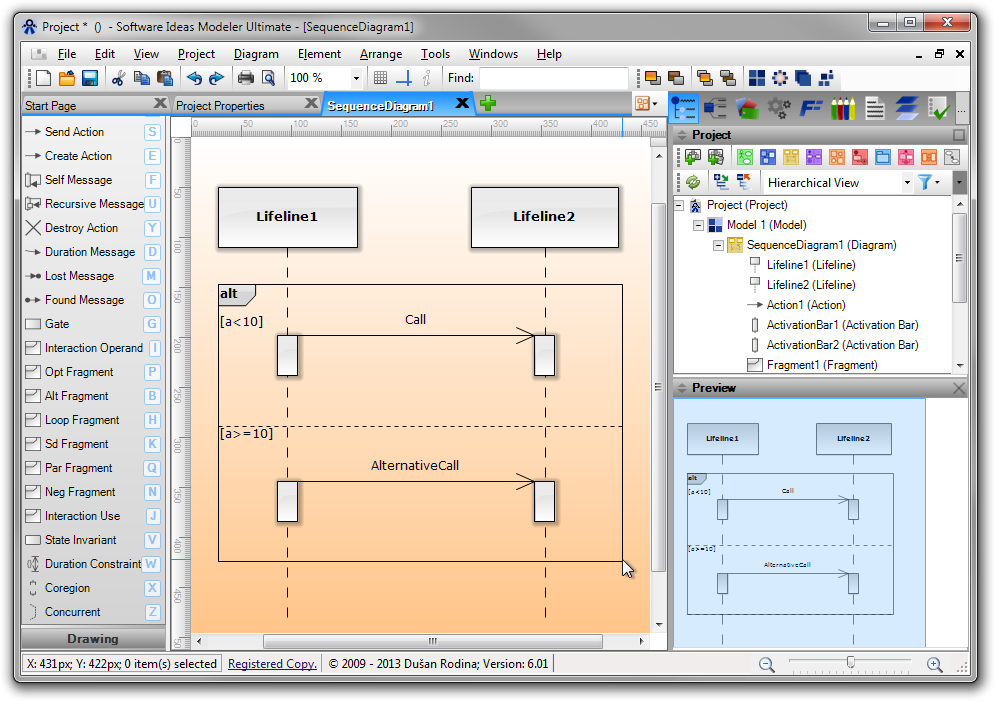Open the document text sidebar panel
Viewport: 996px width, 702px height.
[875, 108]
